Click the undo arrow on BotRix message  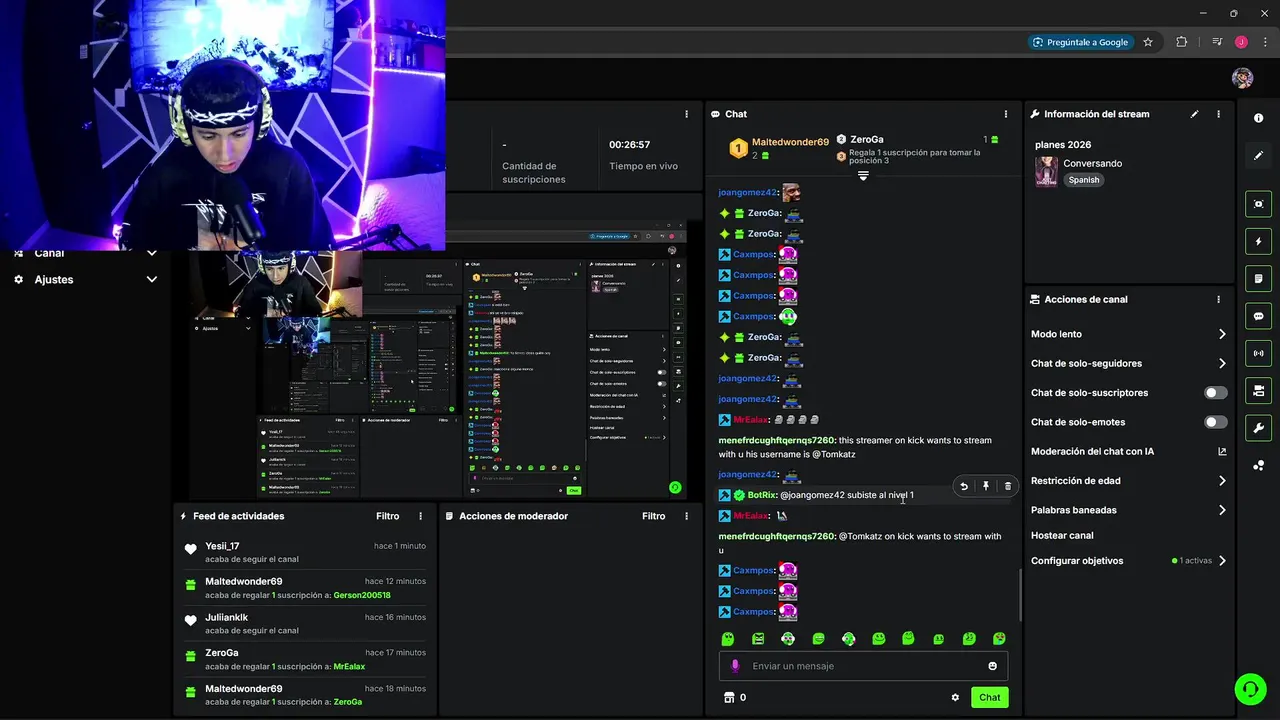tap(964, 486)
